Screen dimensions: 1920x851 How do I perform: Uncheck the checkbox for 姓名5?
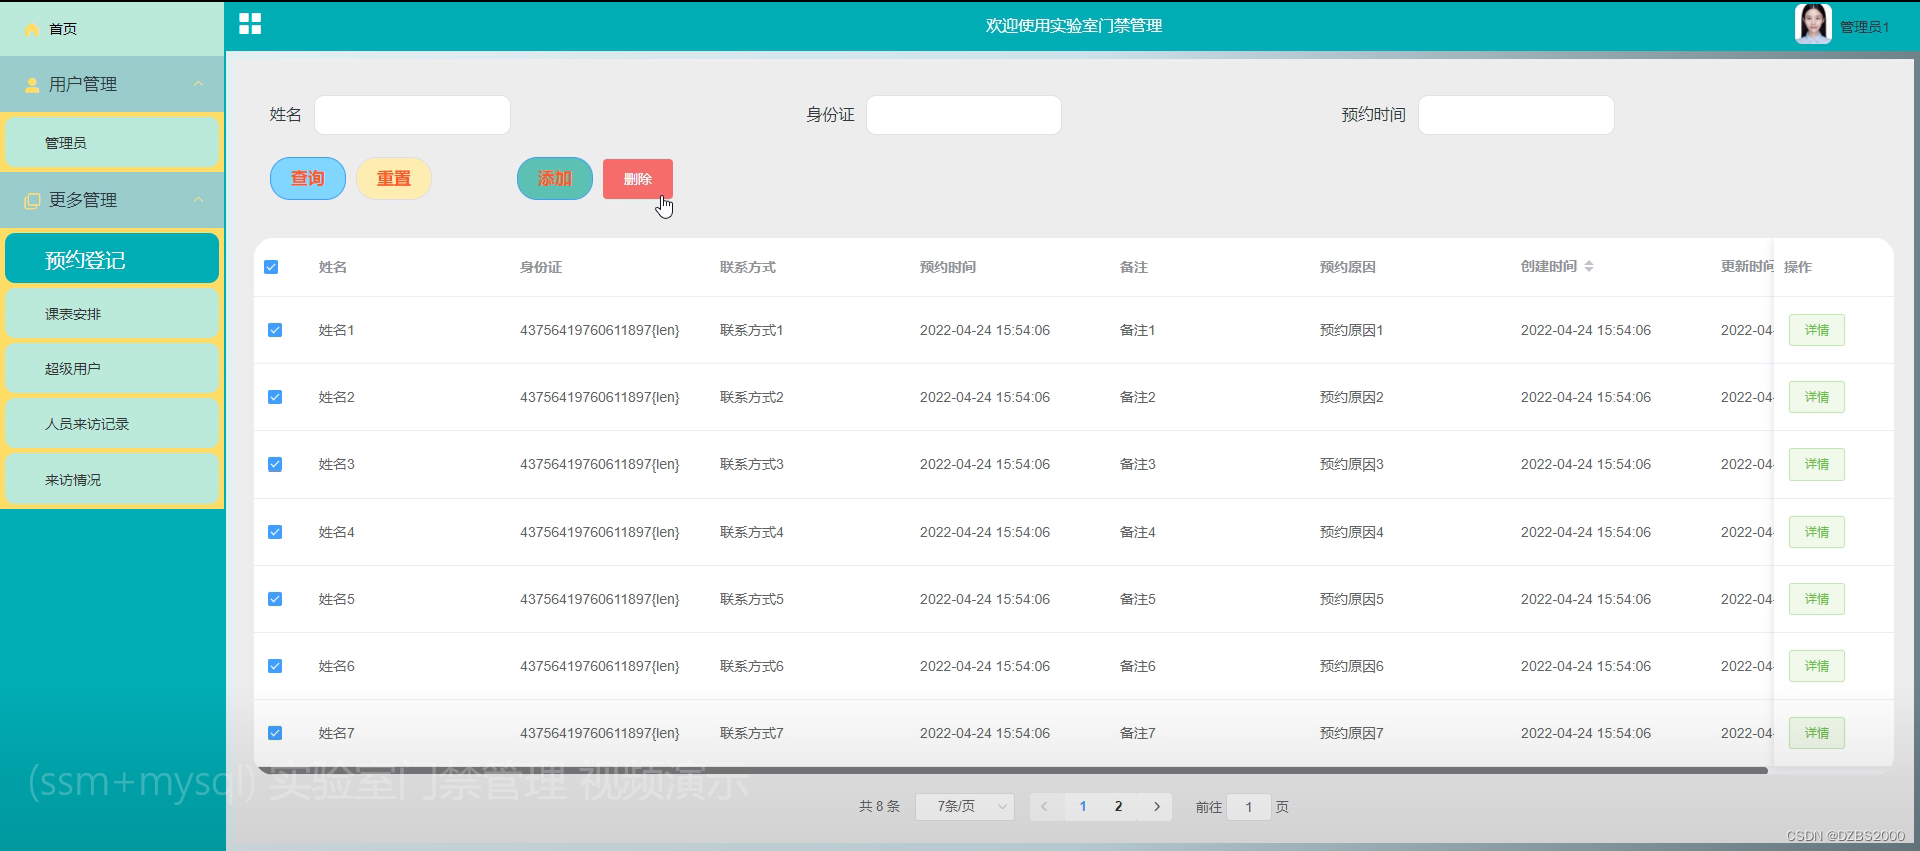tap(275, 599)
